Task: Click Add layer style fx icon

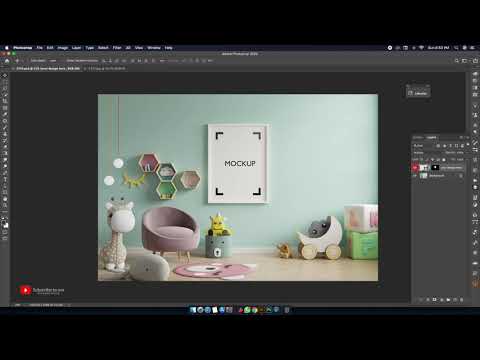Action: pos(428,300)
